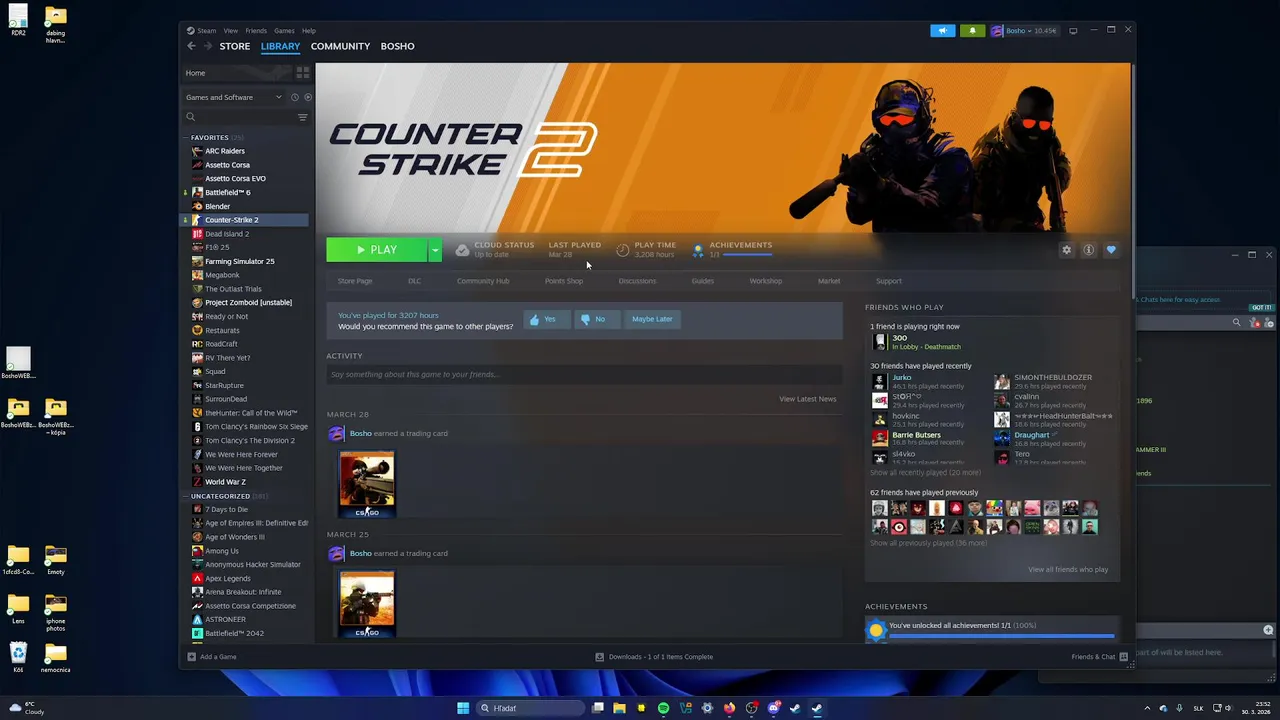The image size is (1280, 720).
Task: Switch library to grid collections view
Action: (x=302, y=73)
